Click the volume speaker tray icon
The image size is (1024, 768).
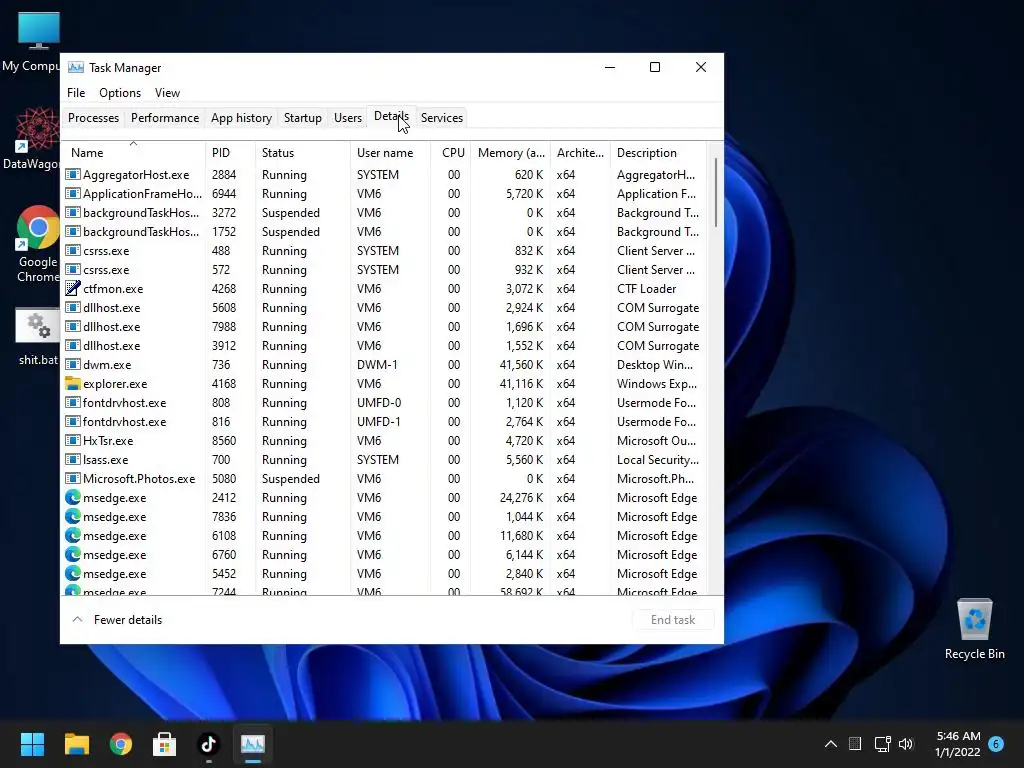[906, 744]
